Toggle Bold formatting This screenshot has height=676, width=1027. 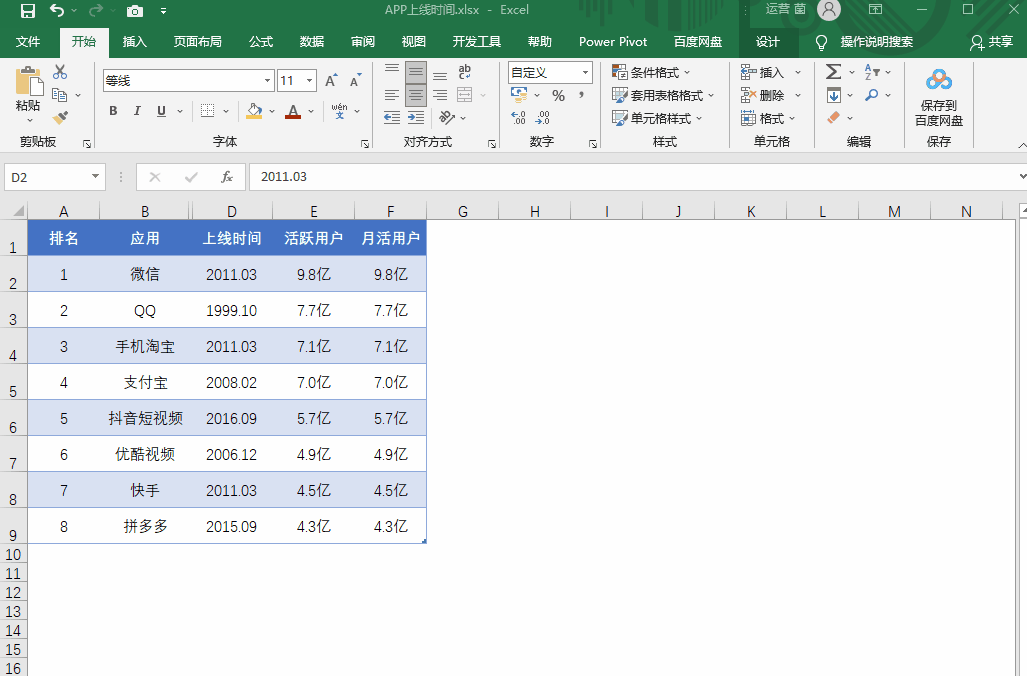113,111
